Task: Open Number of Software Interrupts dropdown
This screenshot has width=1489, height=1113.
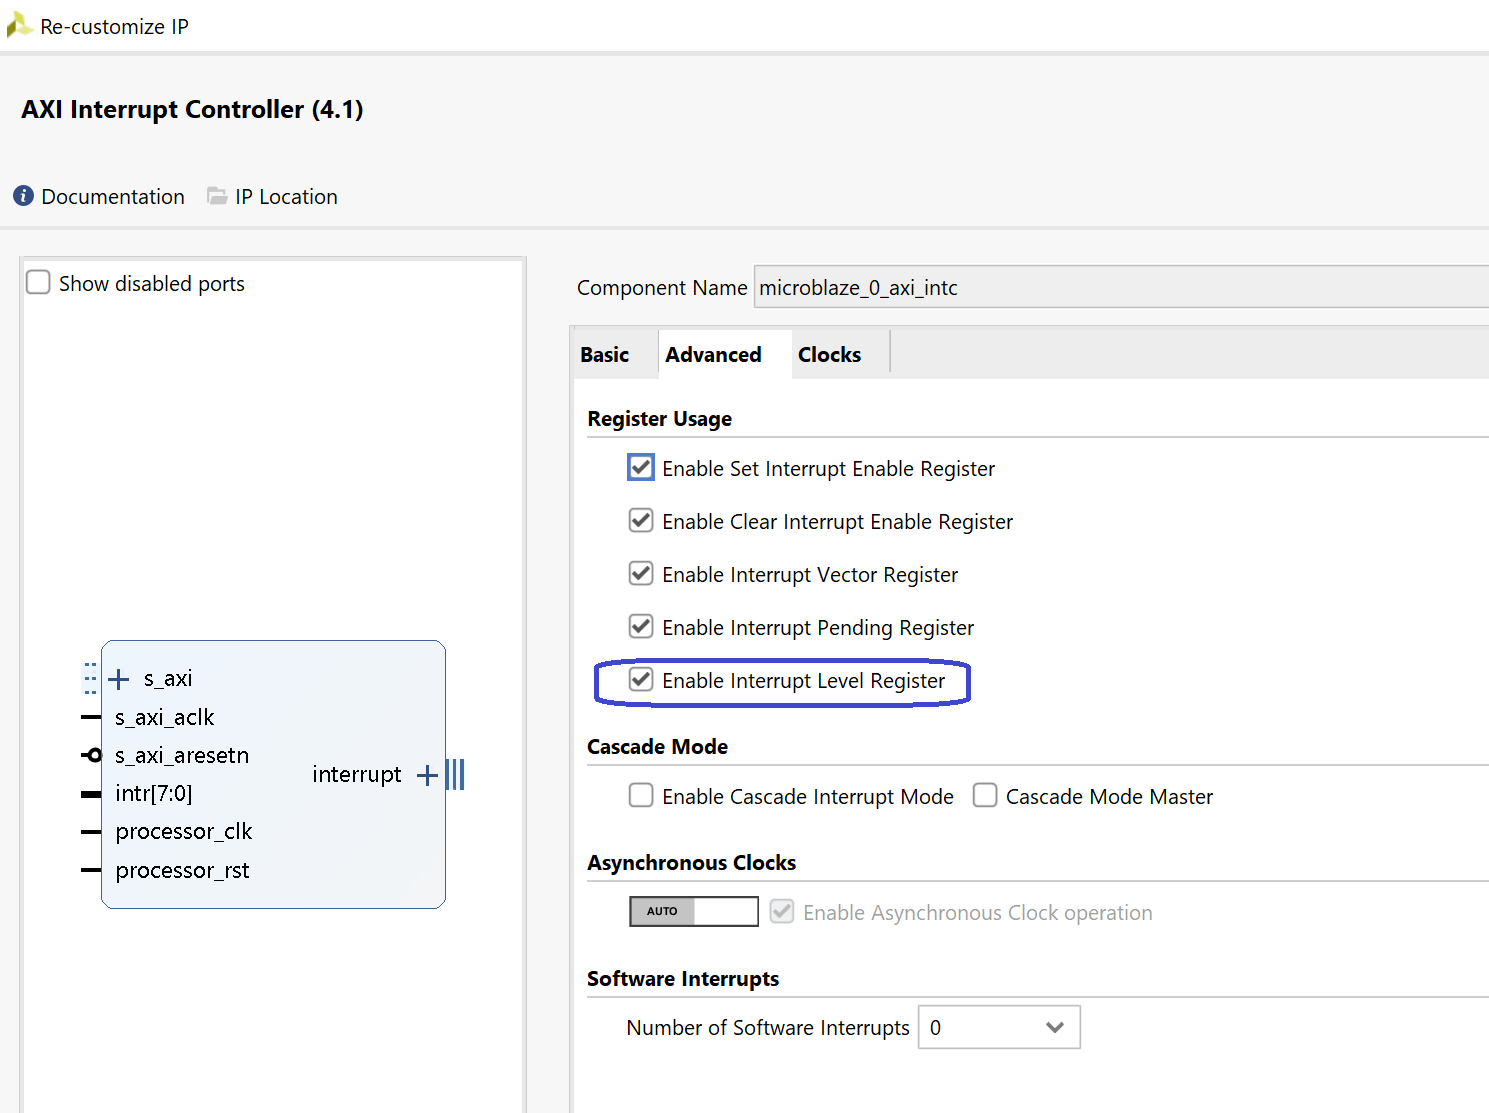Action: (x=999, y=1027)
